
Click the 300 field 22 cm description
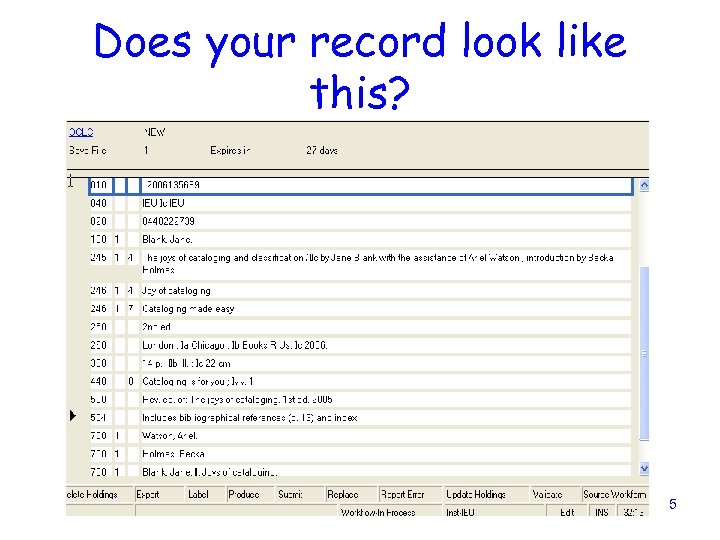click(386, 363)
